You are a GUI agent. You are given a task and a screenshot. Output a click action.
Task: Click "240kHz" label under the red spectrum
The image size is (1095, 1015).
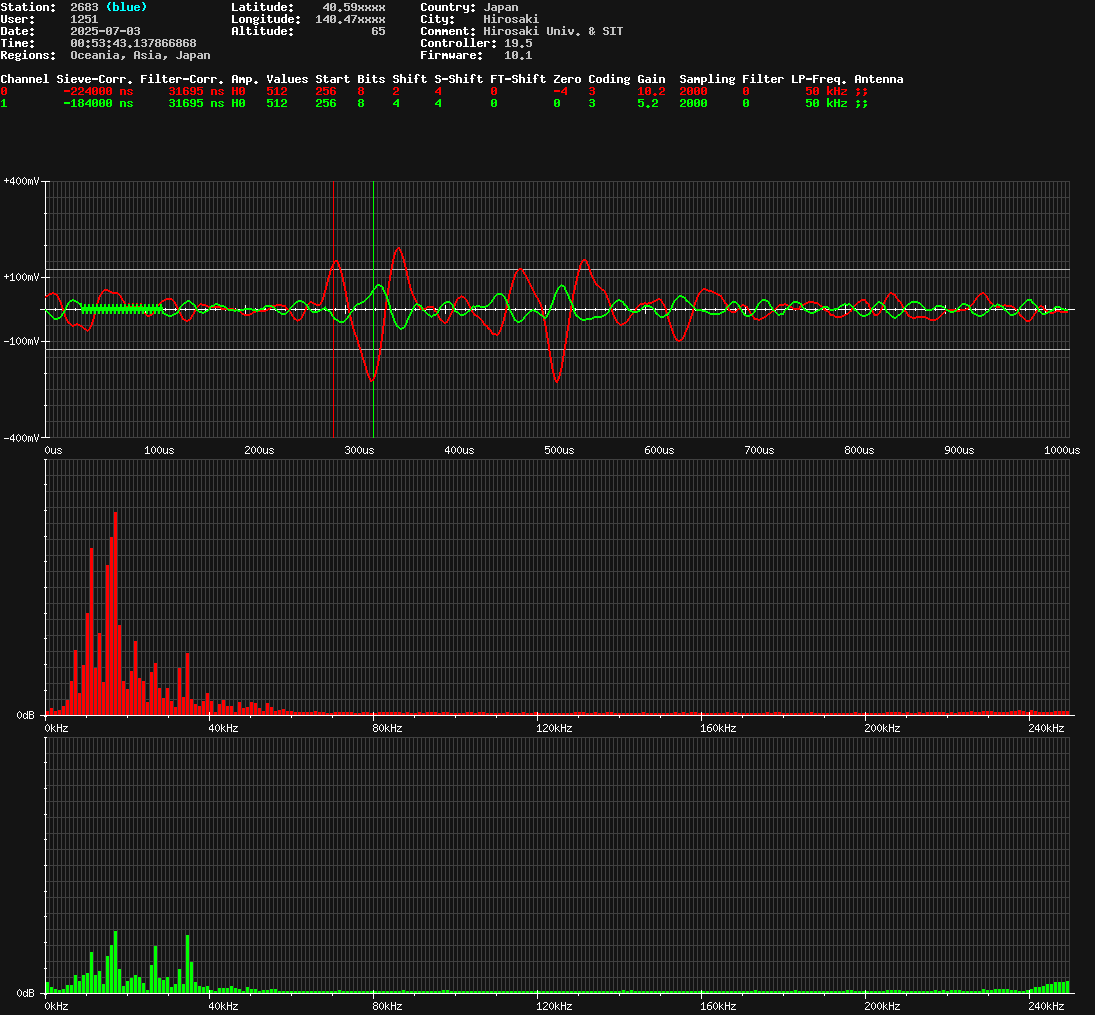pos(1046,729)
